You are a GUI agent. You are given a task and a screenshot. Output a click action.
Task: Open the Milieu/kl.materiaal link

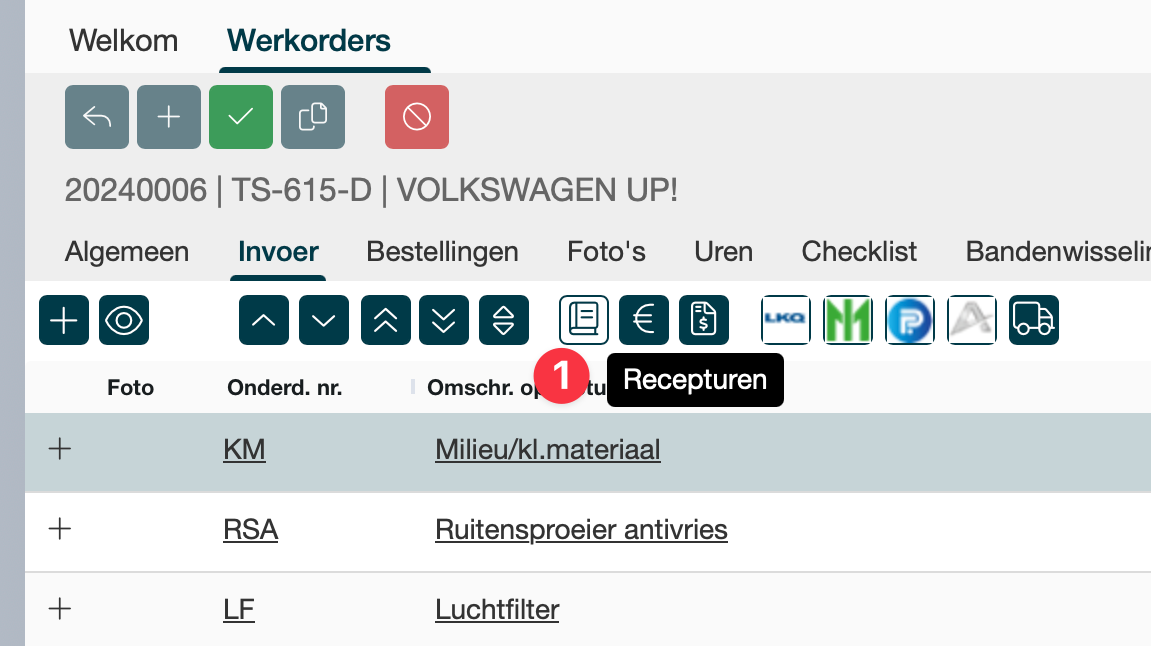[x=548, y=450]
